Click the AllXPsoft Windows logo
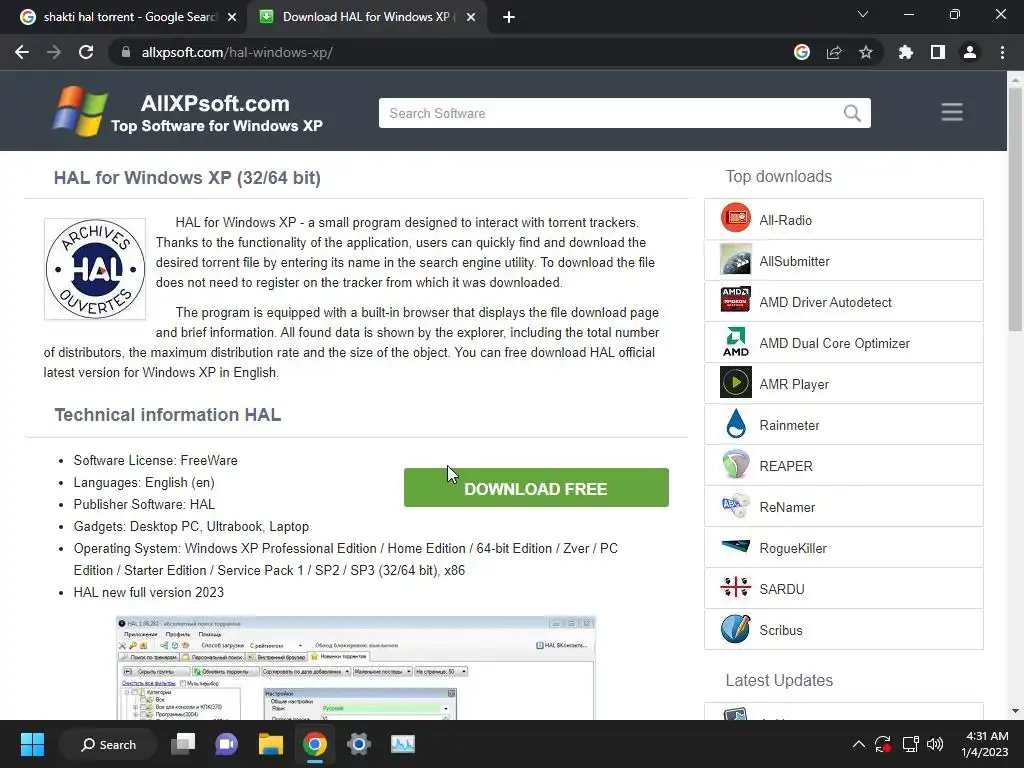 (x=80, y=112)
